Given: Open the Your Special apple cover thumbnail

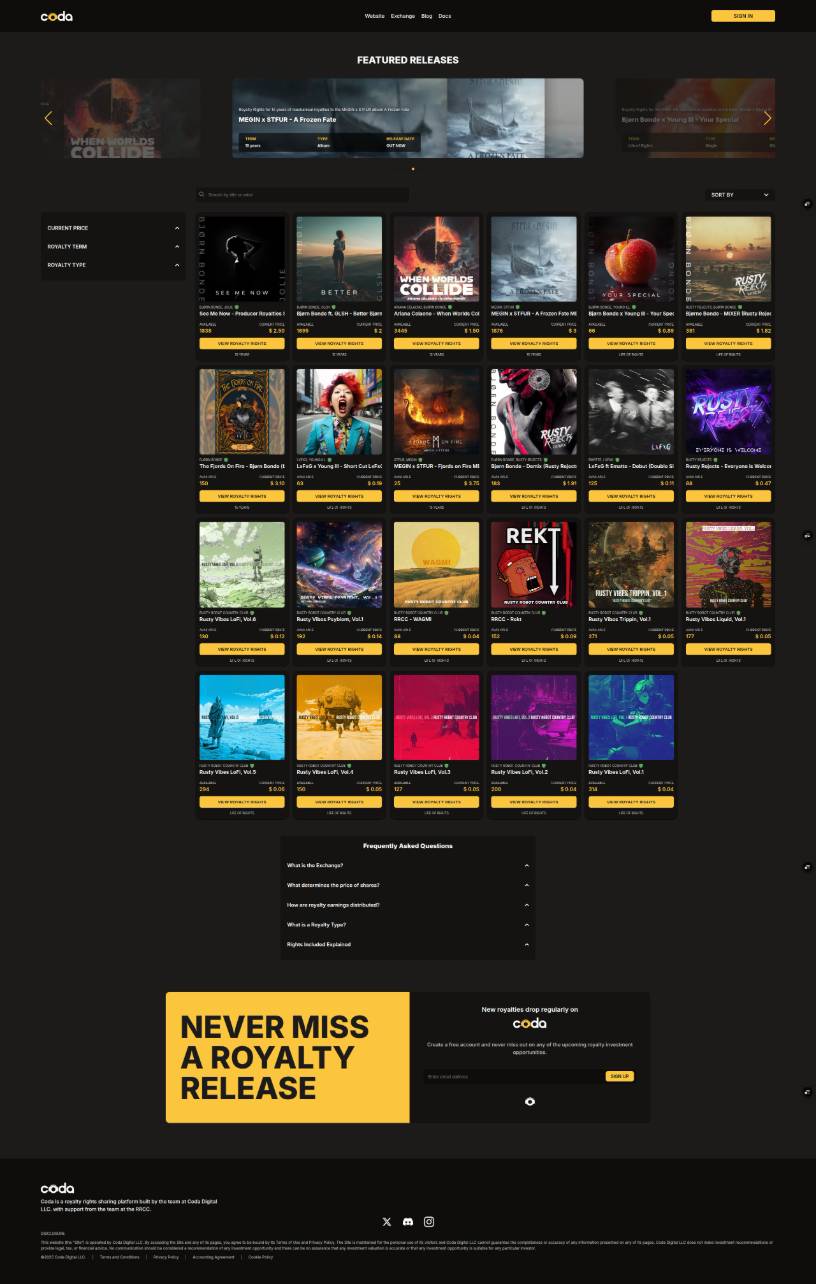Looking at the screenshot, I should tap(631, 259).
